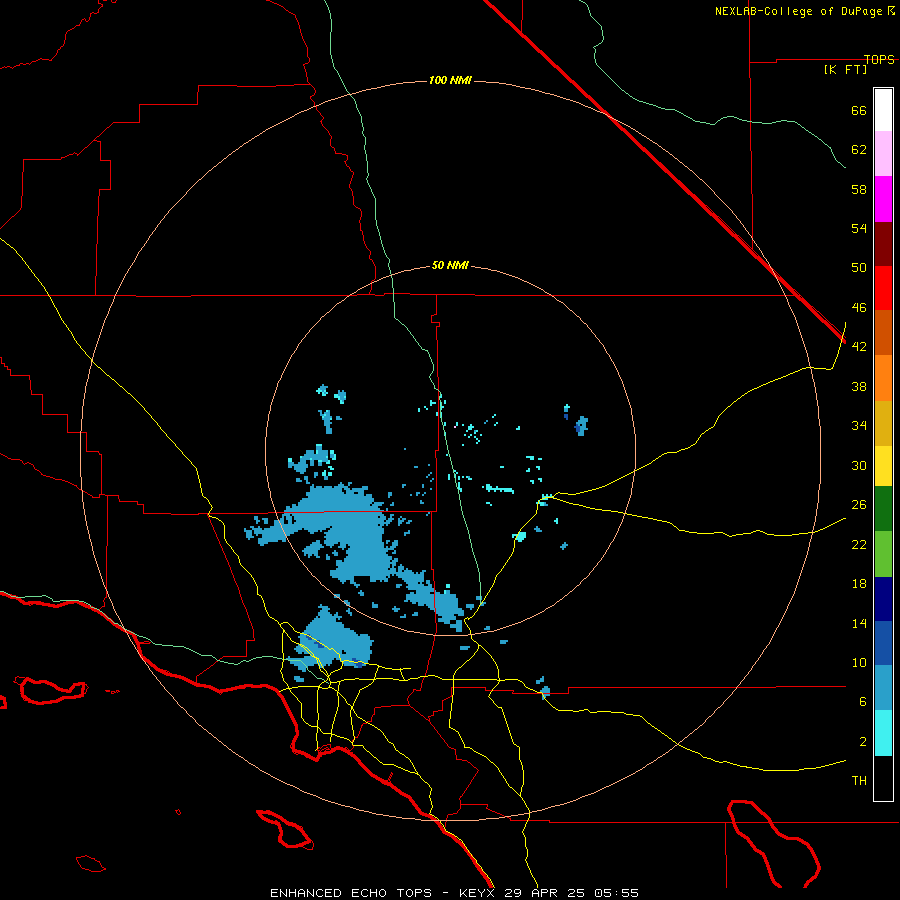This screenshot has height=900, width=900.
Task: Click the 66 value on the scale
Action: 859,111
